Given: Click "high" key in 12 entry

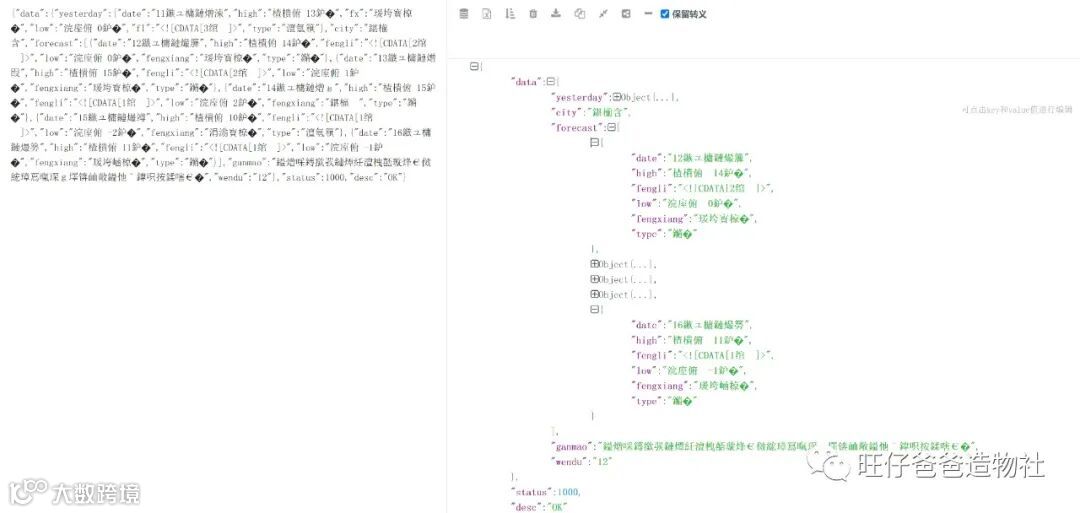Looking at the screenshot, I should 647,174.
